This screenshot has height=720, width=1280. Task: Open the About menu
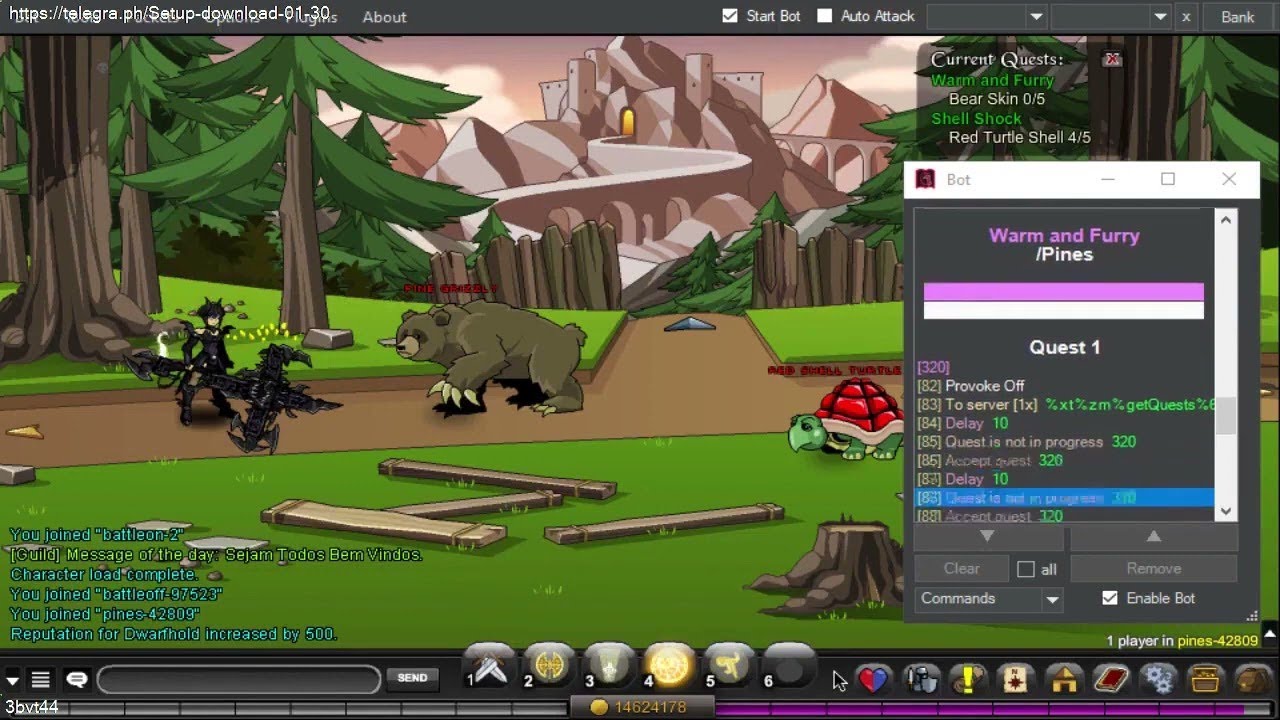pos(384,17)
